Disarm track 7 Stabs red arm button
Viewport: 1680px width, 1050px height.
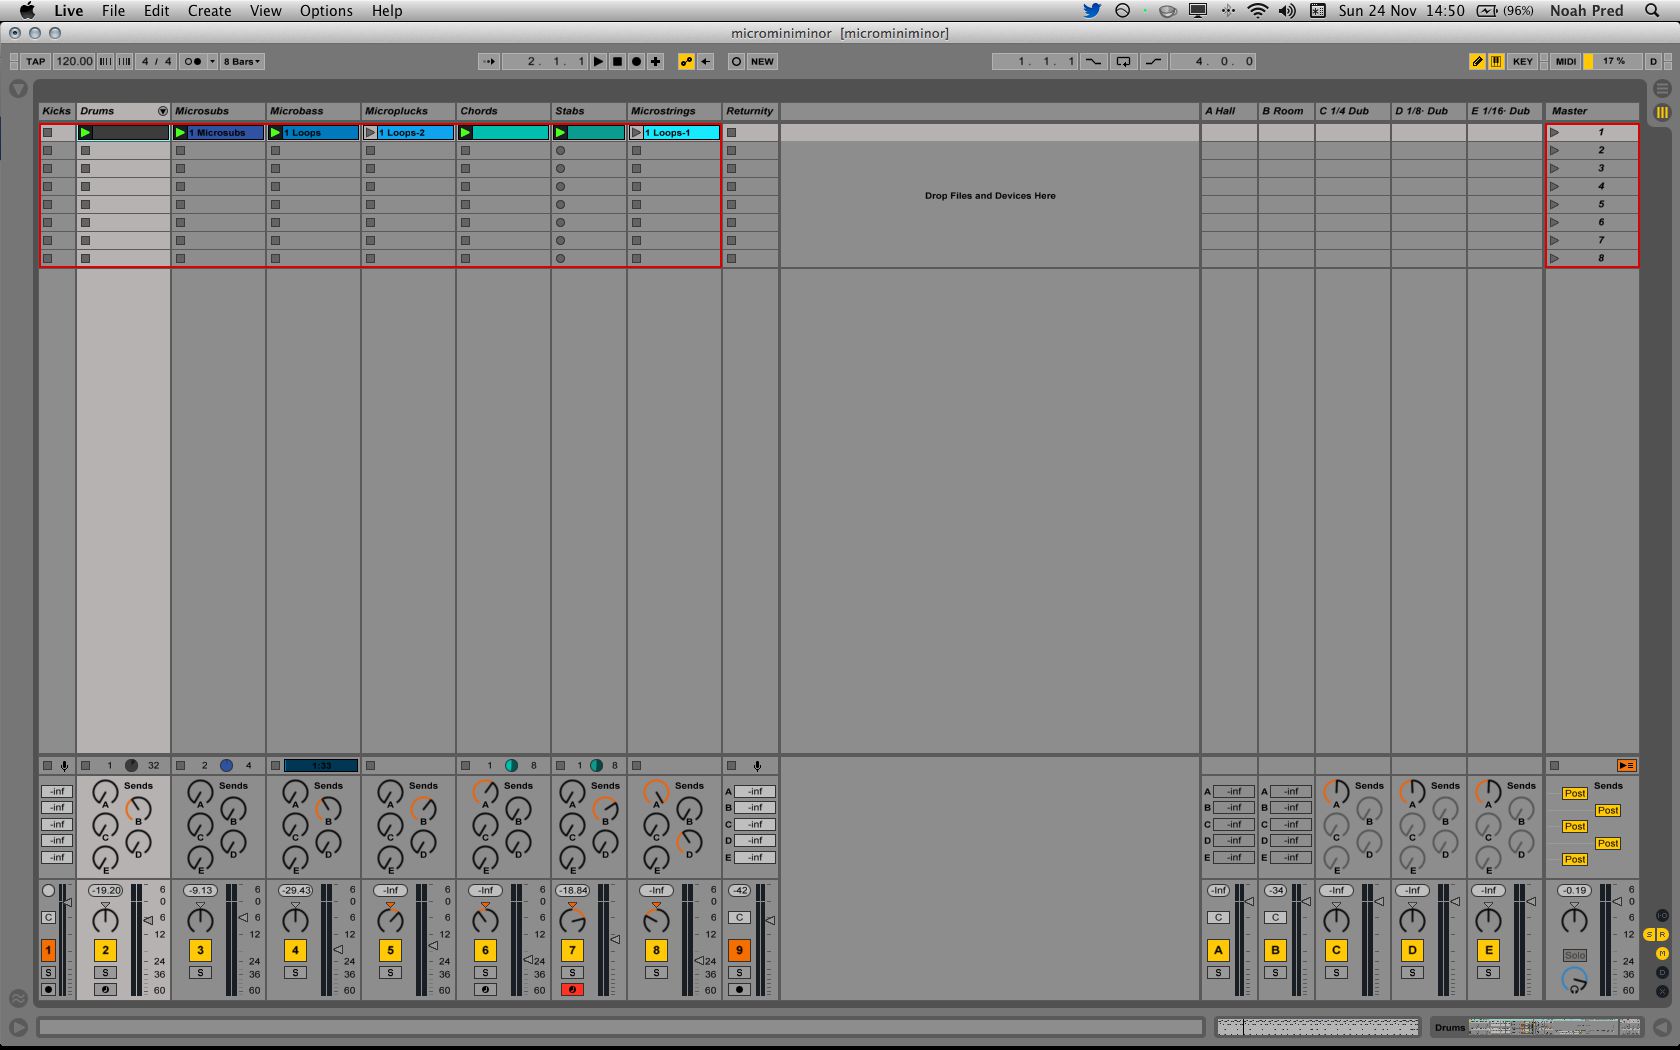[x=572, y=990]
